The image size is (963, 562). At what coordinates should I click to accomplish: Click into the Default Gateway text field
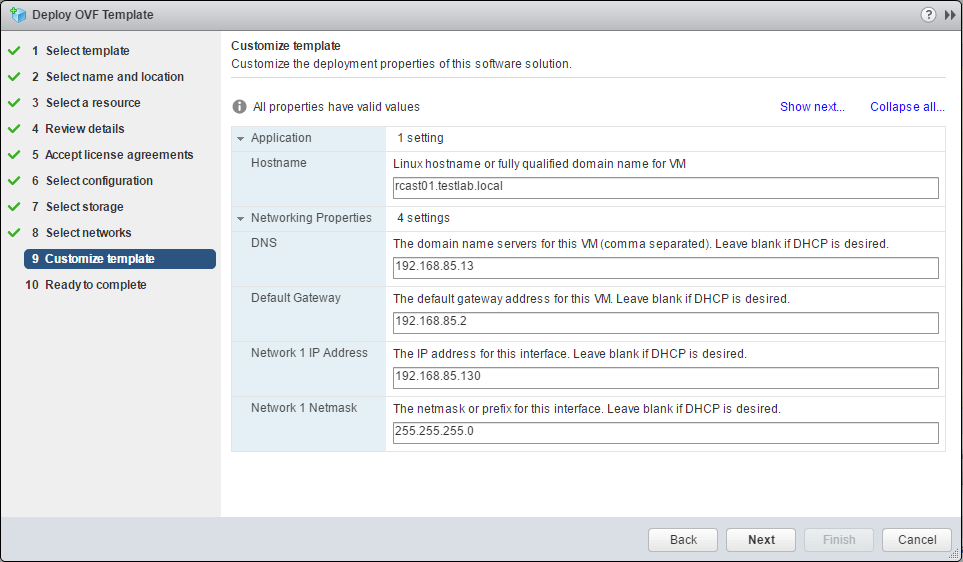tap(665, 322)
